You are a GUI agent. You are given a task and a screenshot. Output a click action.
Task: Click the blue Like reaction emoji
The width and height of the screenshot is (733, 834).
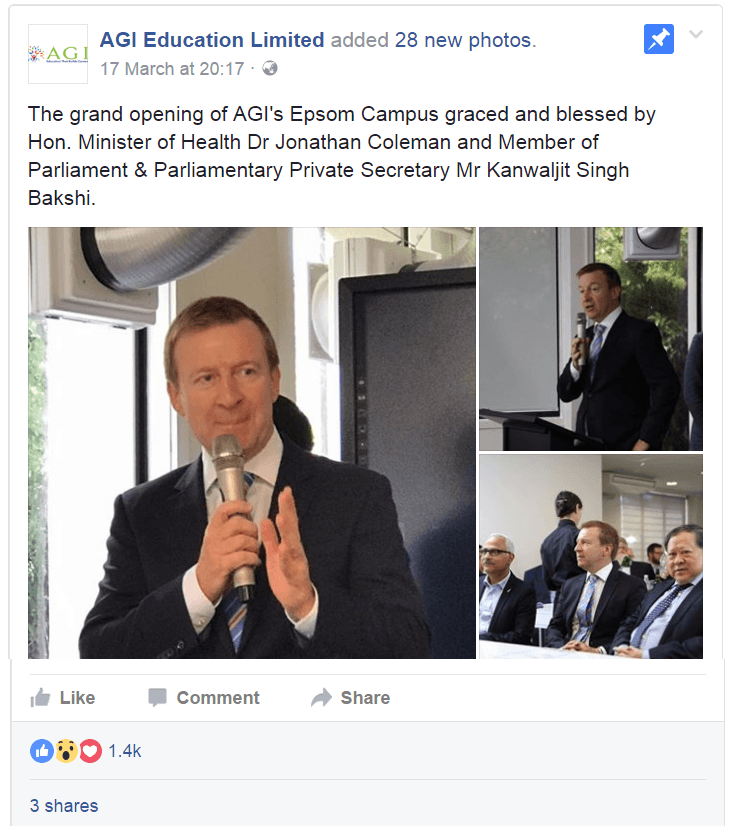41,751
